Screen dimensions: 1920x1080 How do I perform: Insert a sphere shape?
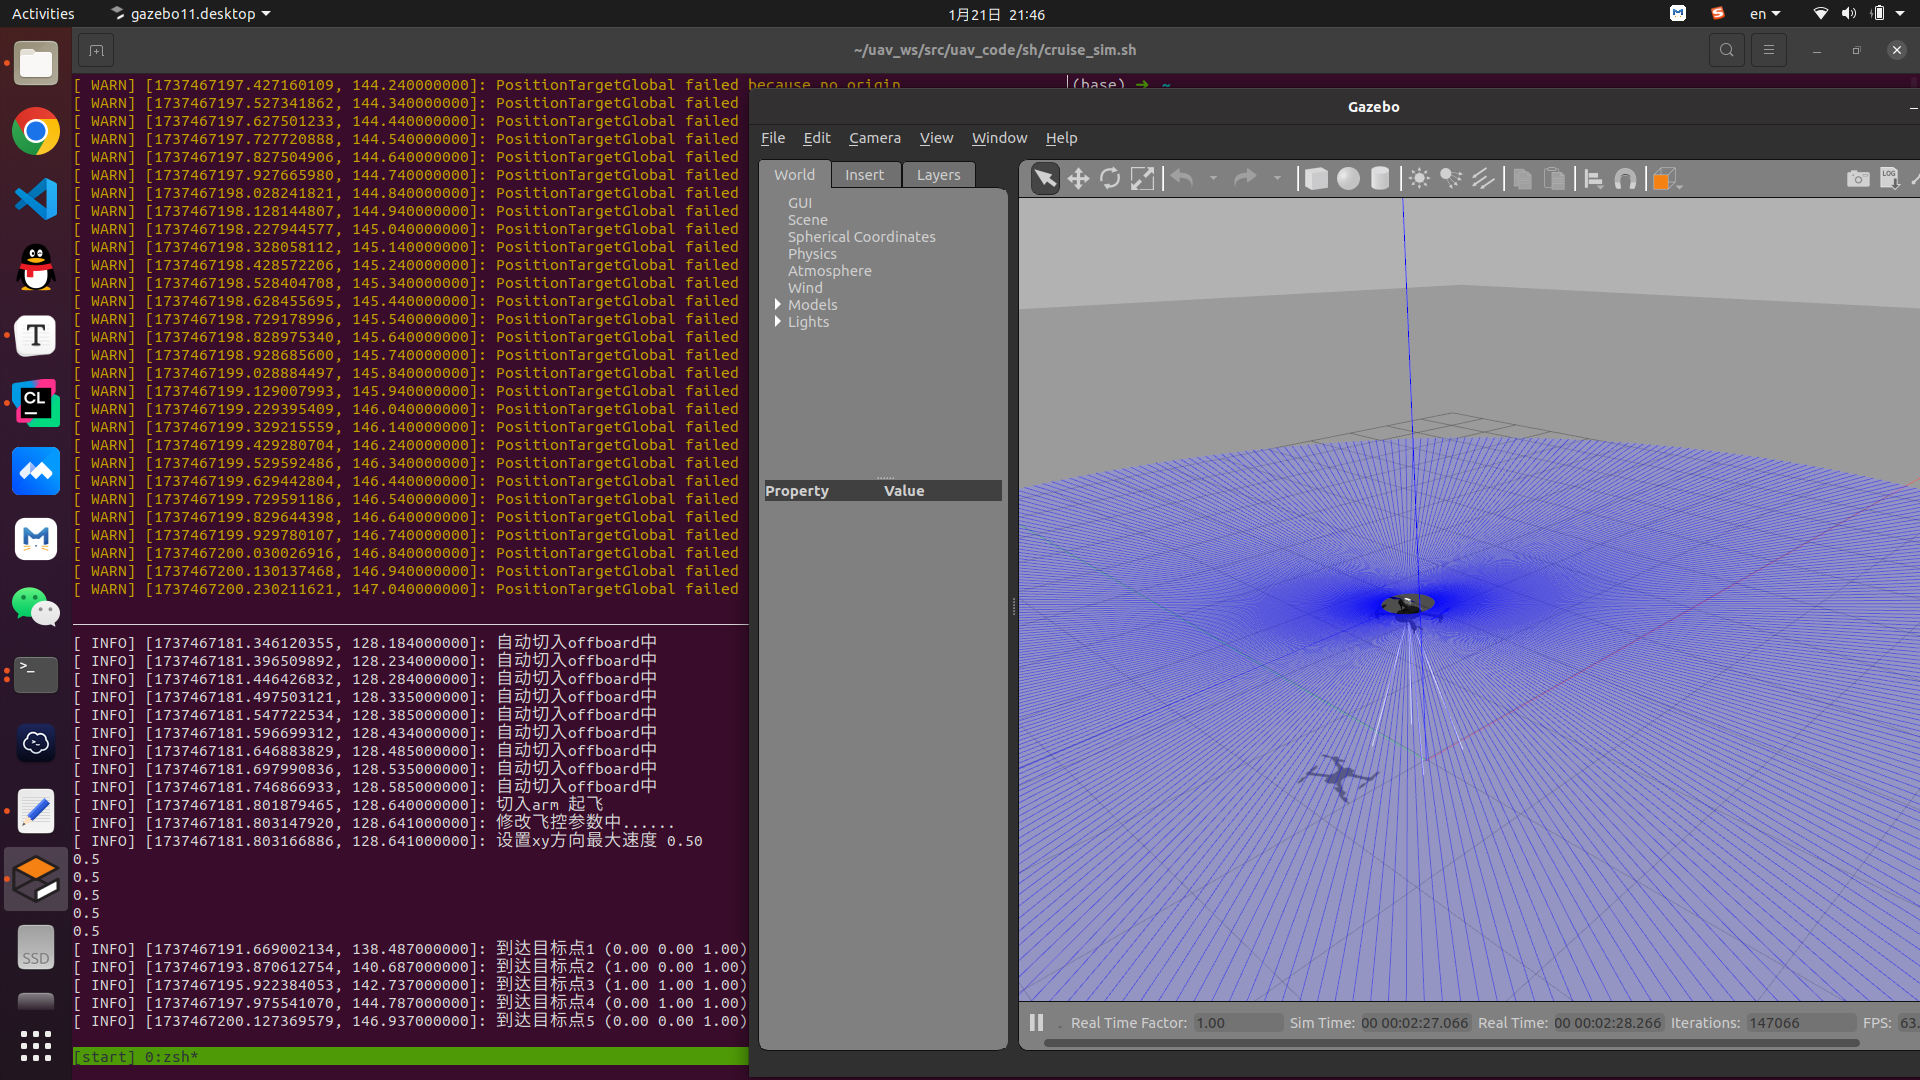(1348, 178)
